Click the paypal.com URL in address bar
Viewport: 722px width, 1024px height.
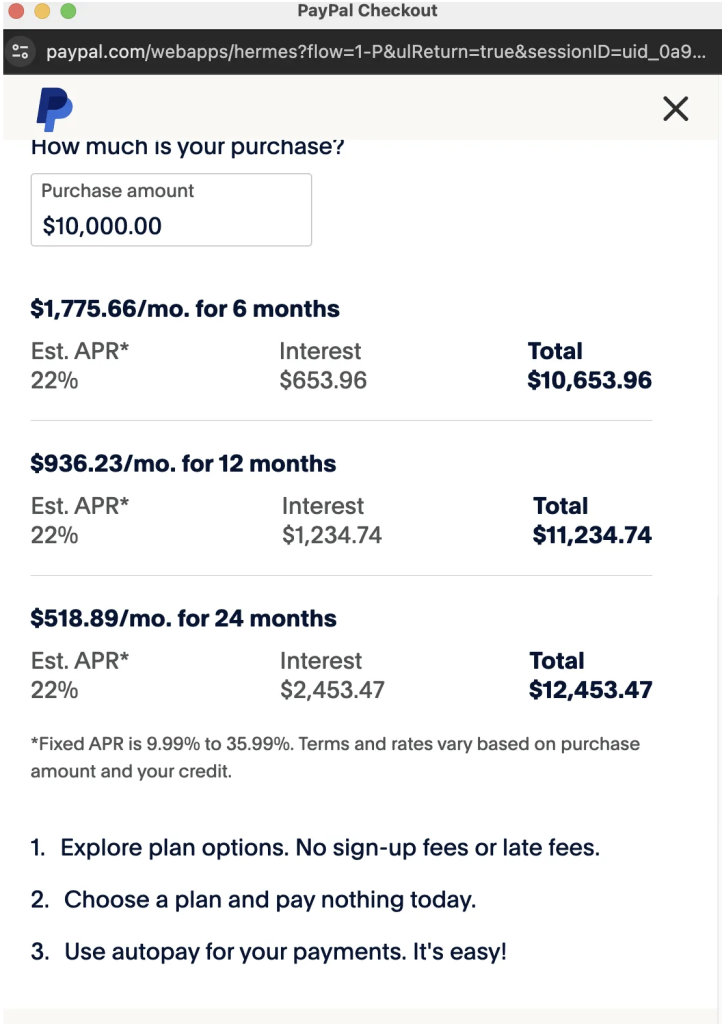click(376, 52)
